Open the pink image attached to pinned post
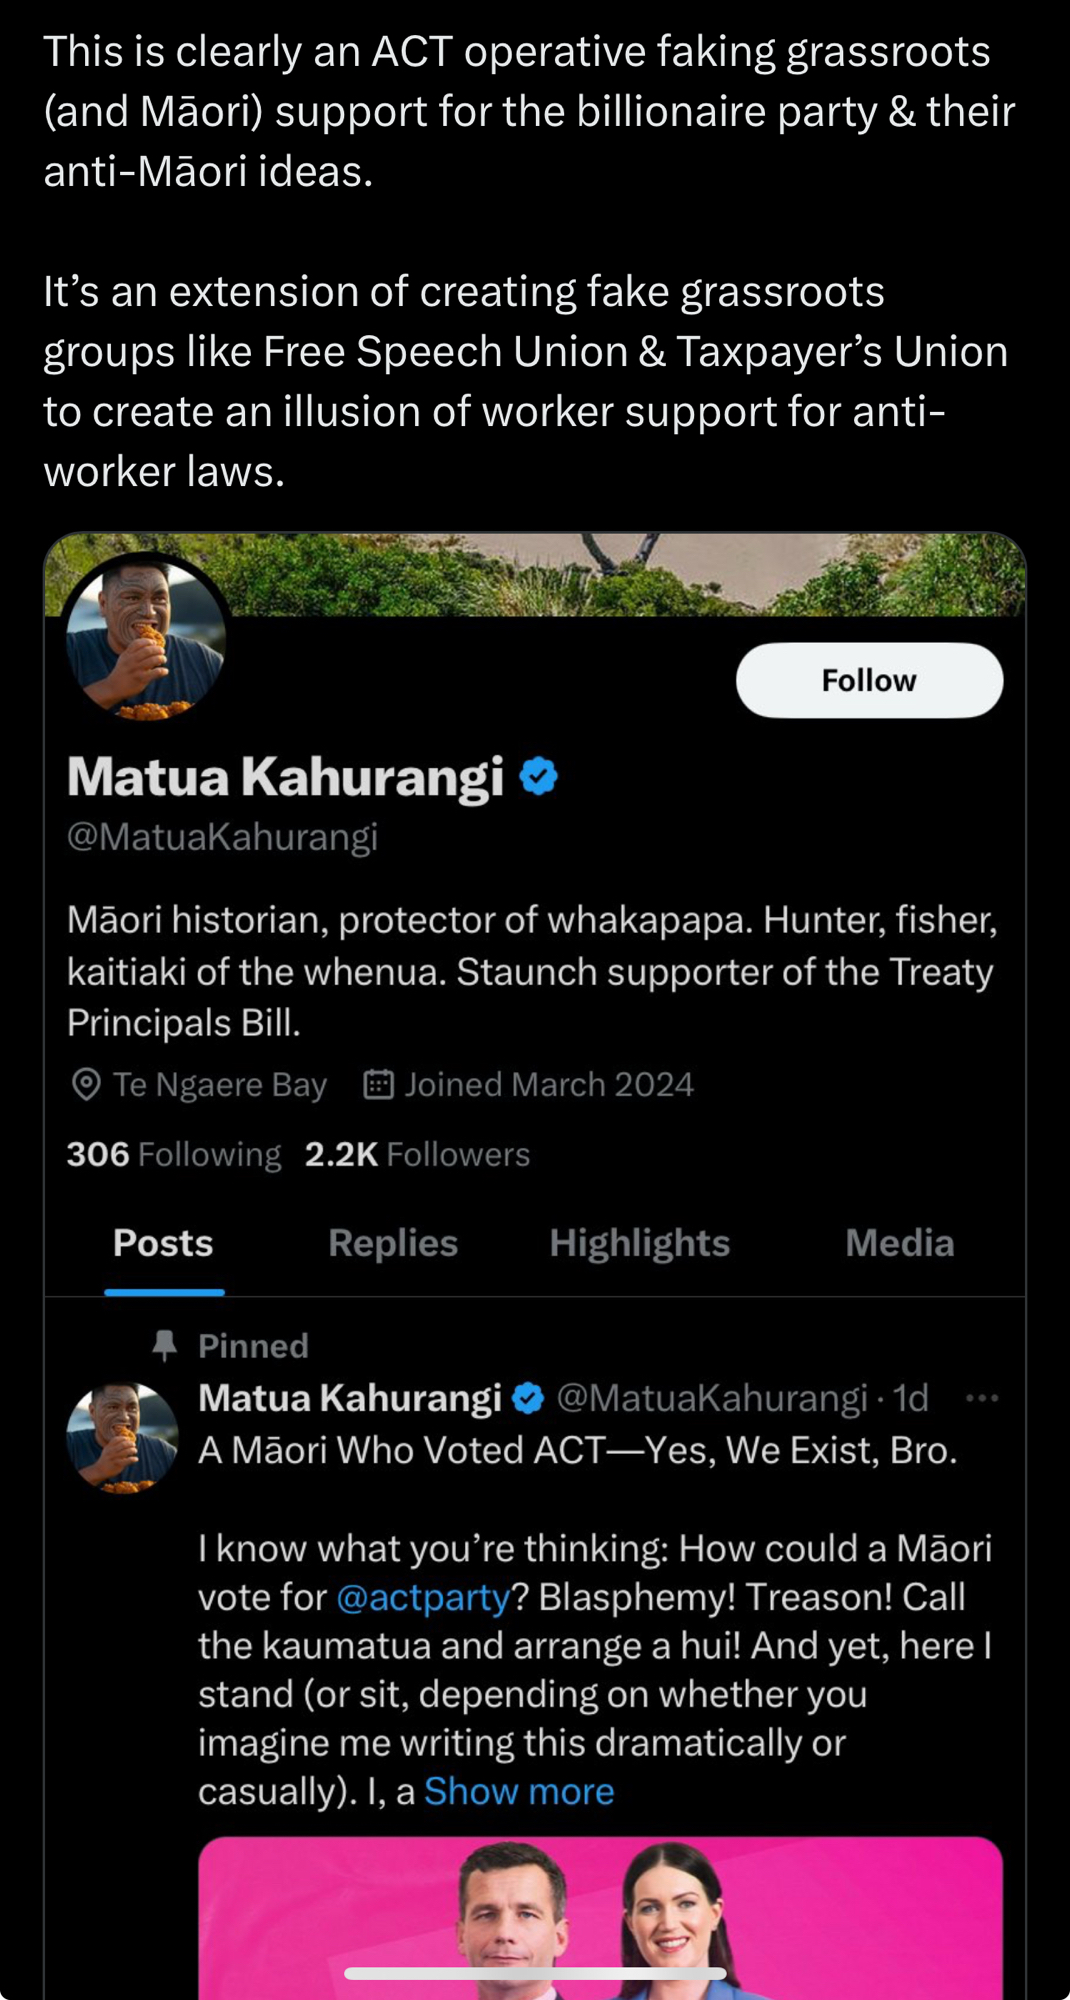The width and height of the screenshot is (1070, 2000). pyautogui.click(x=600, y=1915)
